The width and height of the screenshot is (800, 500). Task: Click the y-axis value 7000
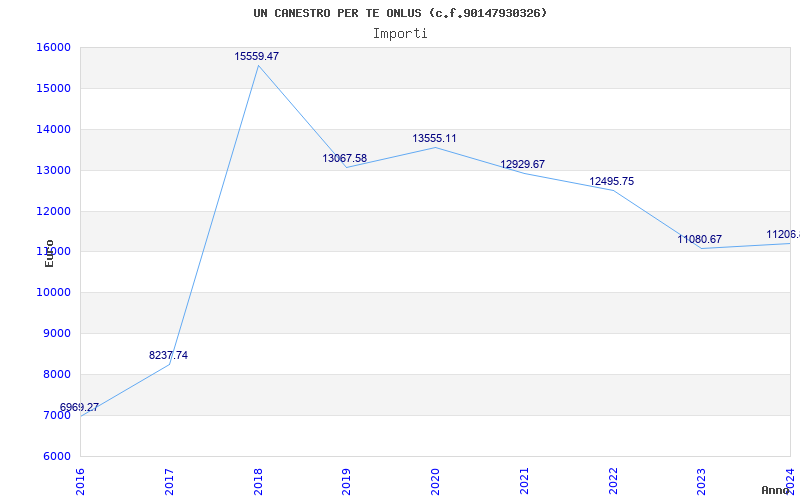pos(56,415)
